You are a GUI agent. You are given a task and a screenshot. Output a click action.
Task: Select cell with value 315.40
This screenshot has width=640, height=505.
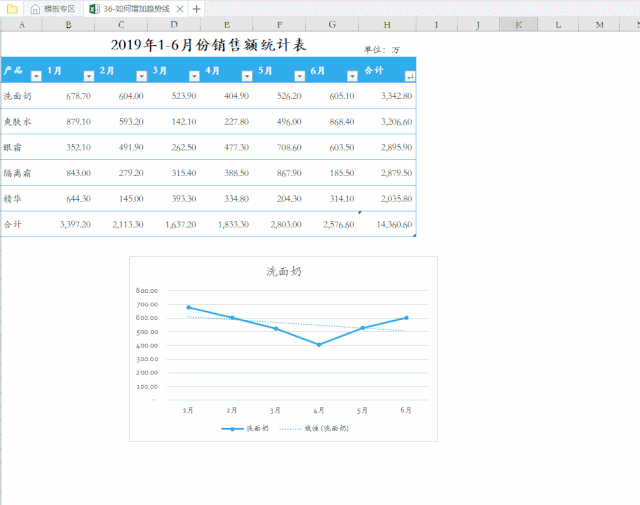174,173
